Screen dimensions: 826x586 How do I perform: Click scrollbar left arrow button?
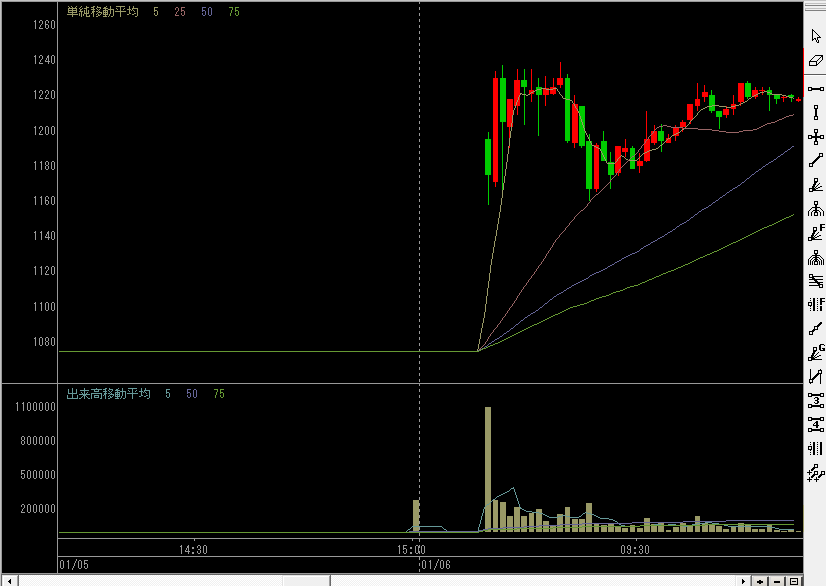10,581
